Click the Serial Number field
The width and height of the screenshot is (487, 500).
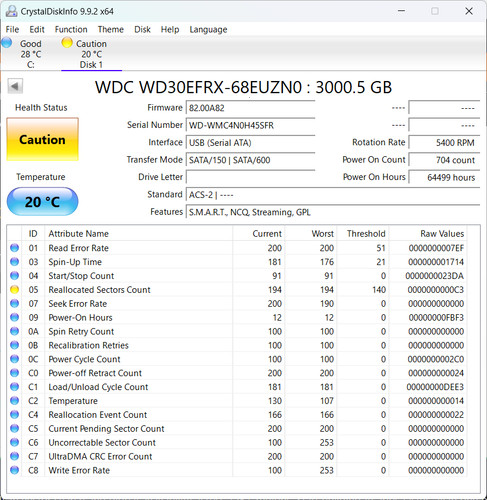coord(250,125)
